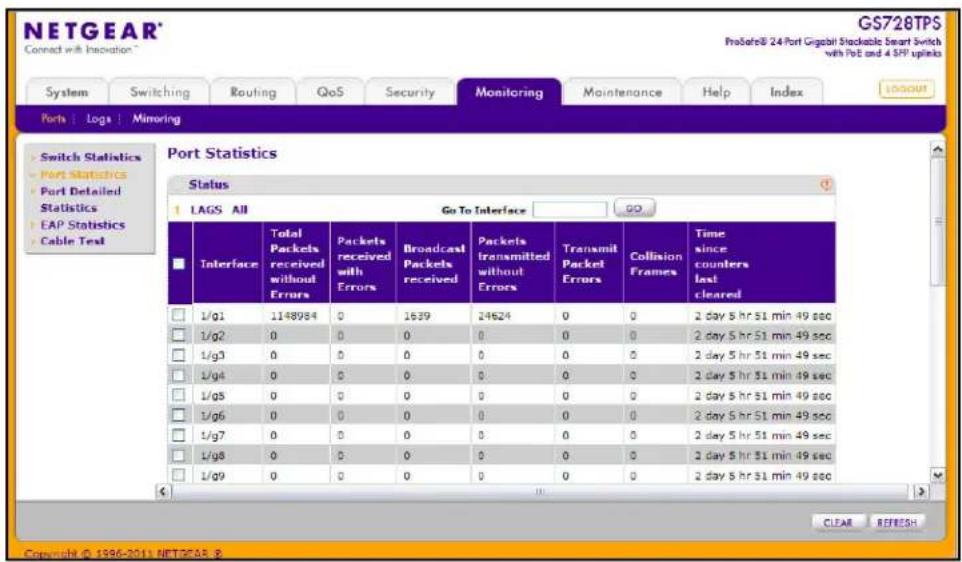Viewport: 962px width, 562px height.
Task: Check the box for interface 1/g8
Action: (x=179, y=455)
